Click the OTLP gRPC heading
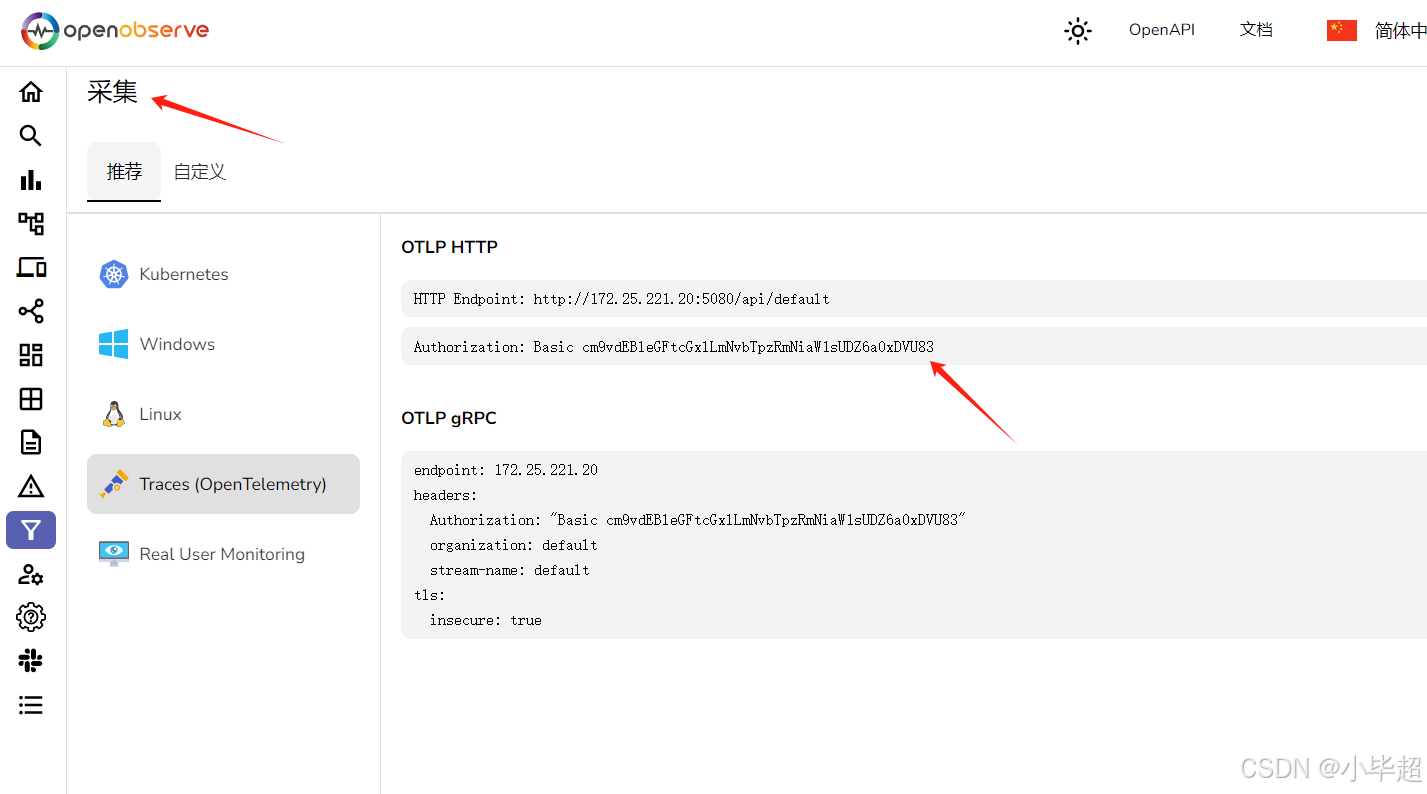Screen dimensions: 1427x794 point(449,418)
